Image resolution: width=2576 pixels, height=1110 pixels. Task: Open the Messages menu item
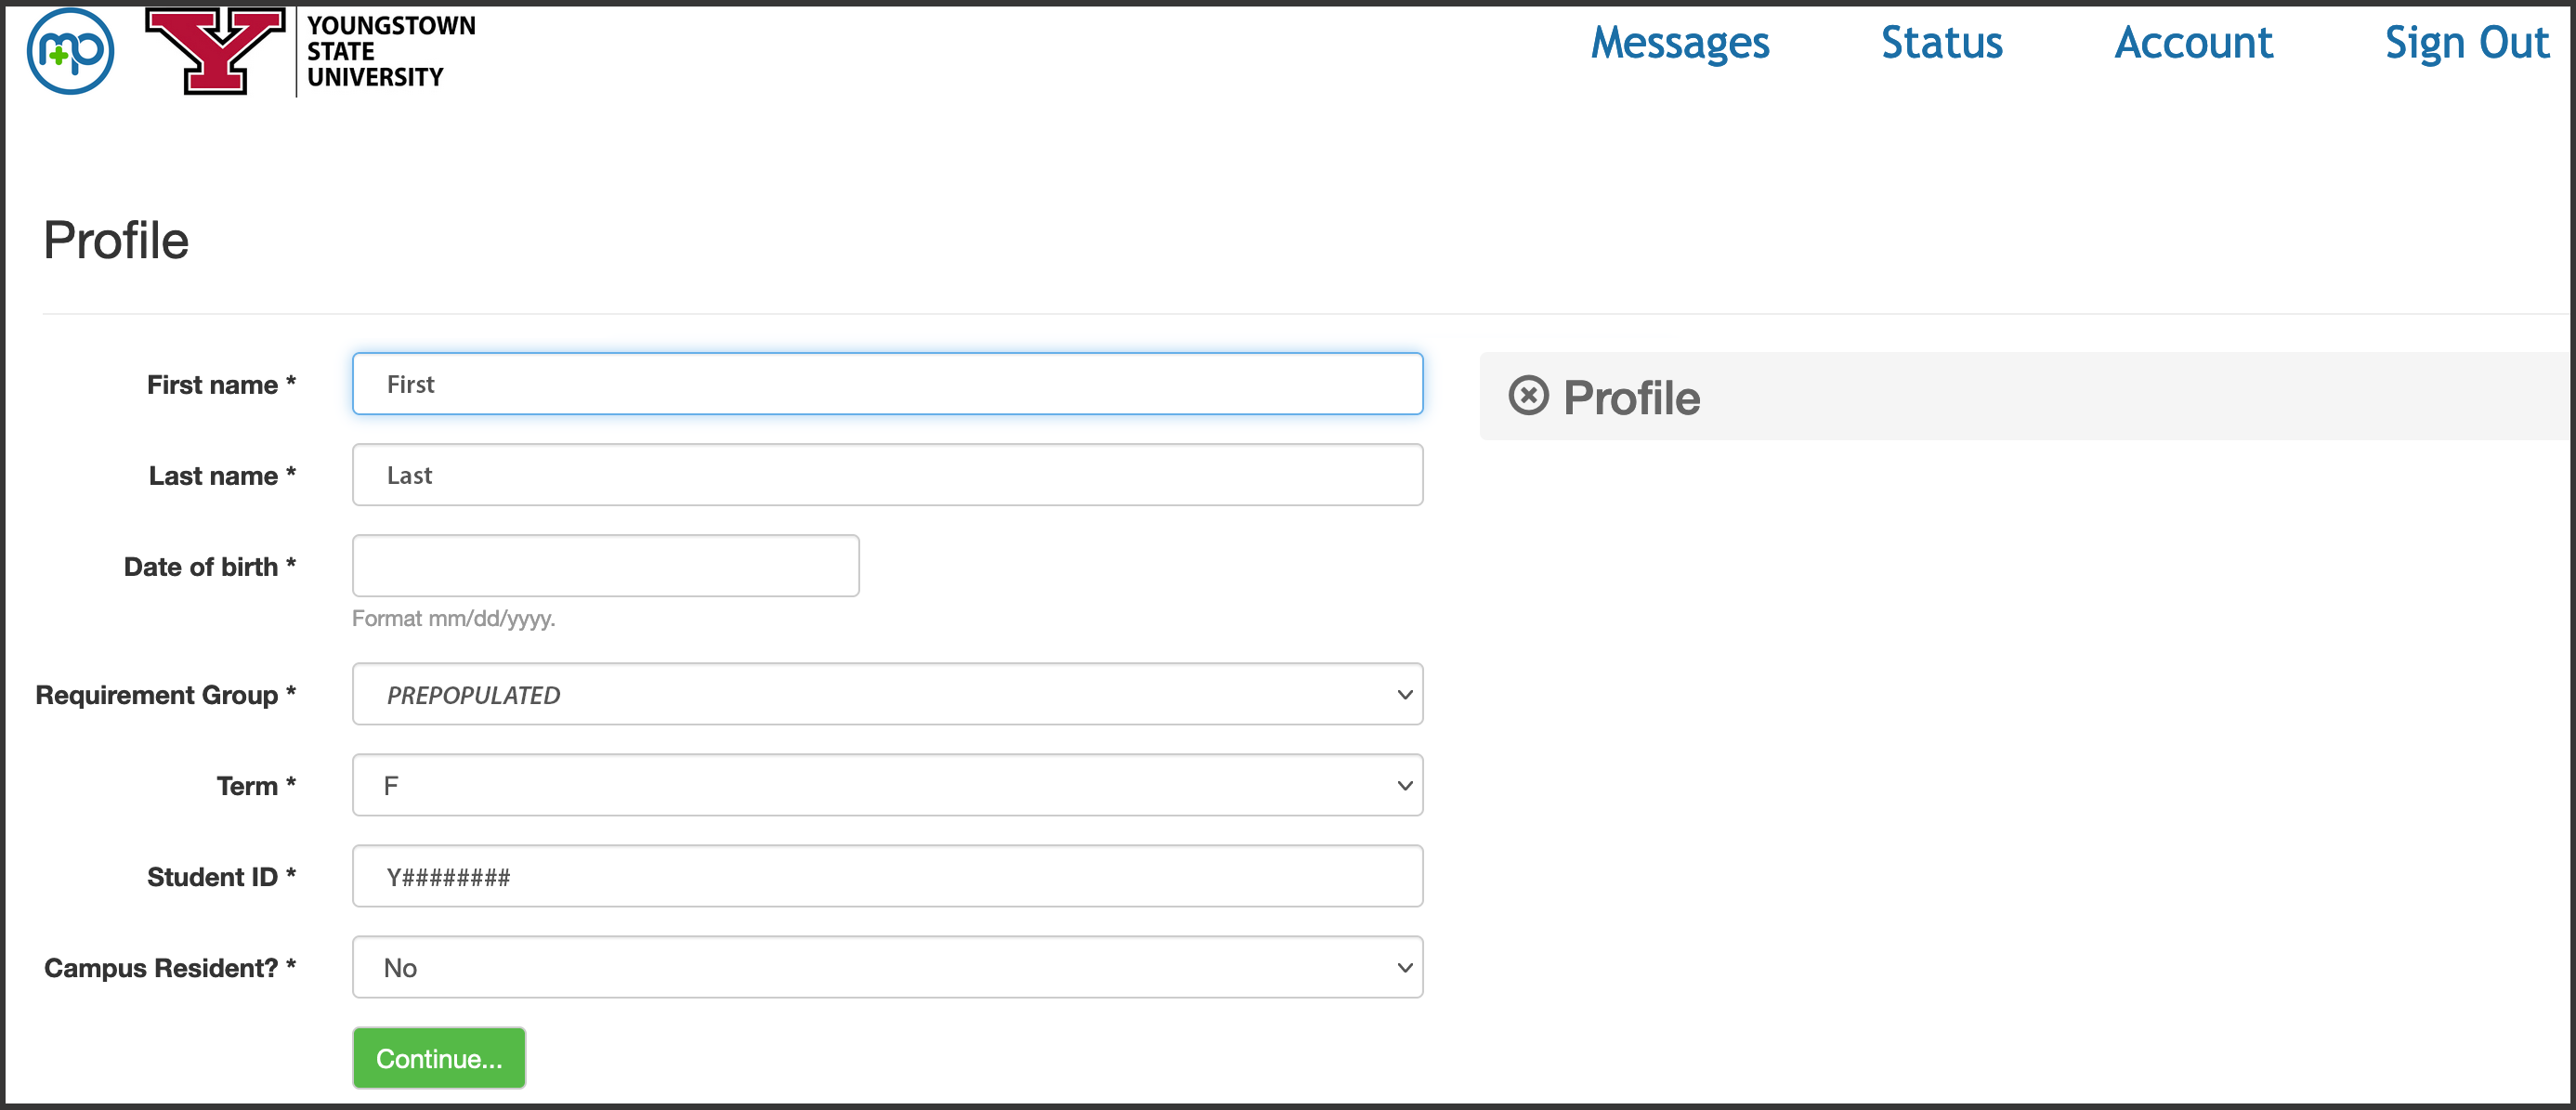click(x=1680, y=43)
